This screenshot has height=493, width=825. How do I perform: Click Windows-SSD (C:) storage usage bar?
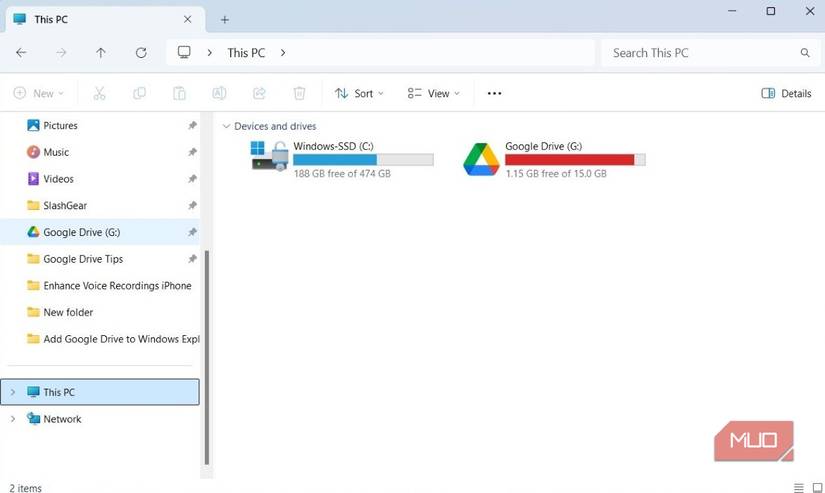coord(363,159)
